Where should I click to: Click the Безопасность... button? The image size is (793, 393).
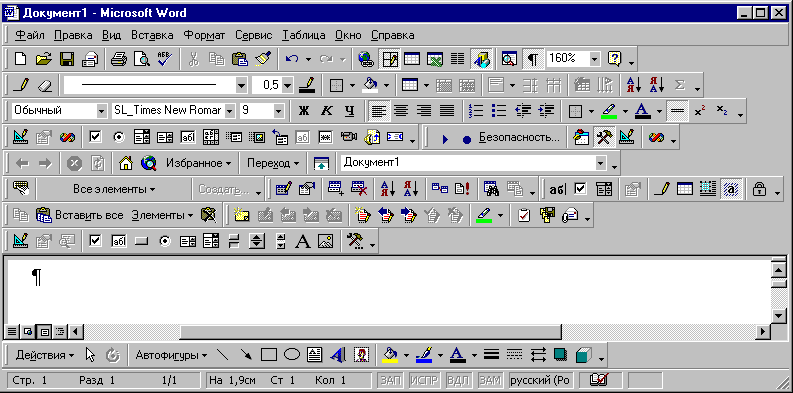519,137
